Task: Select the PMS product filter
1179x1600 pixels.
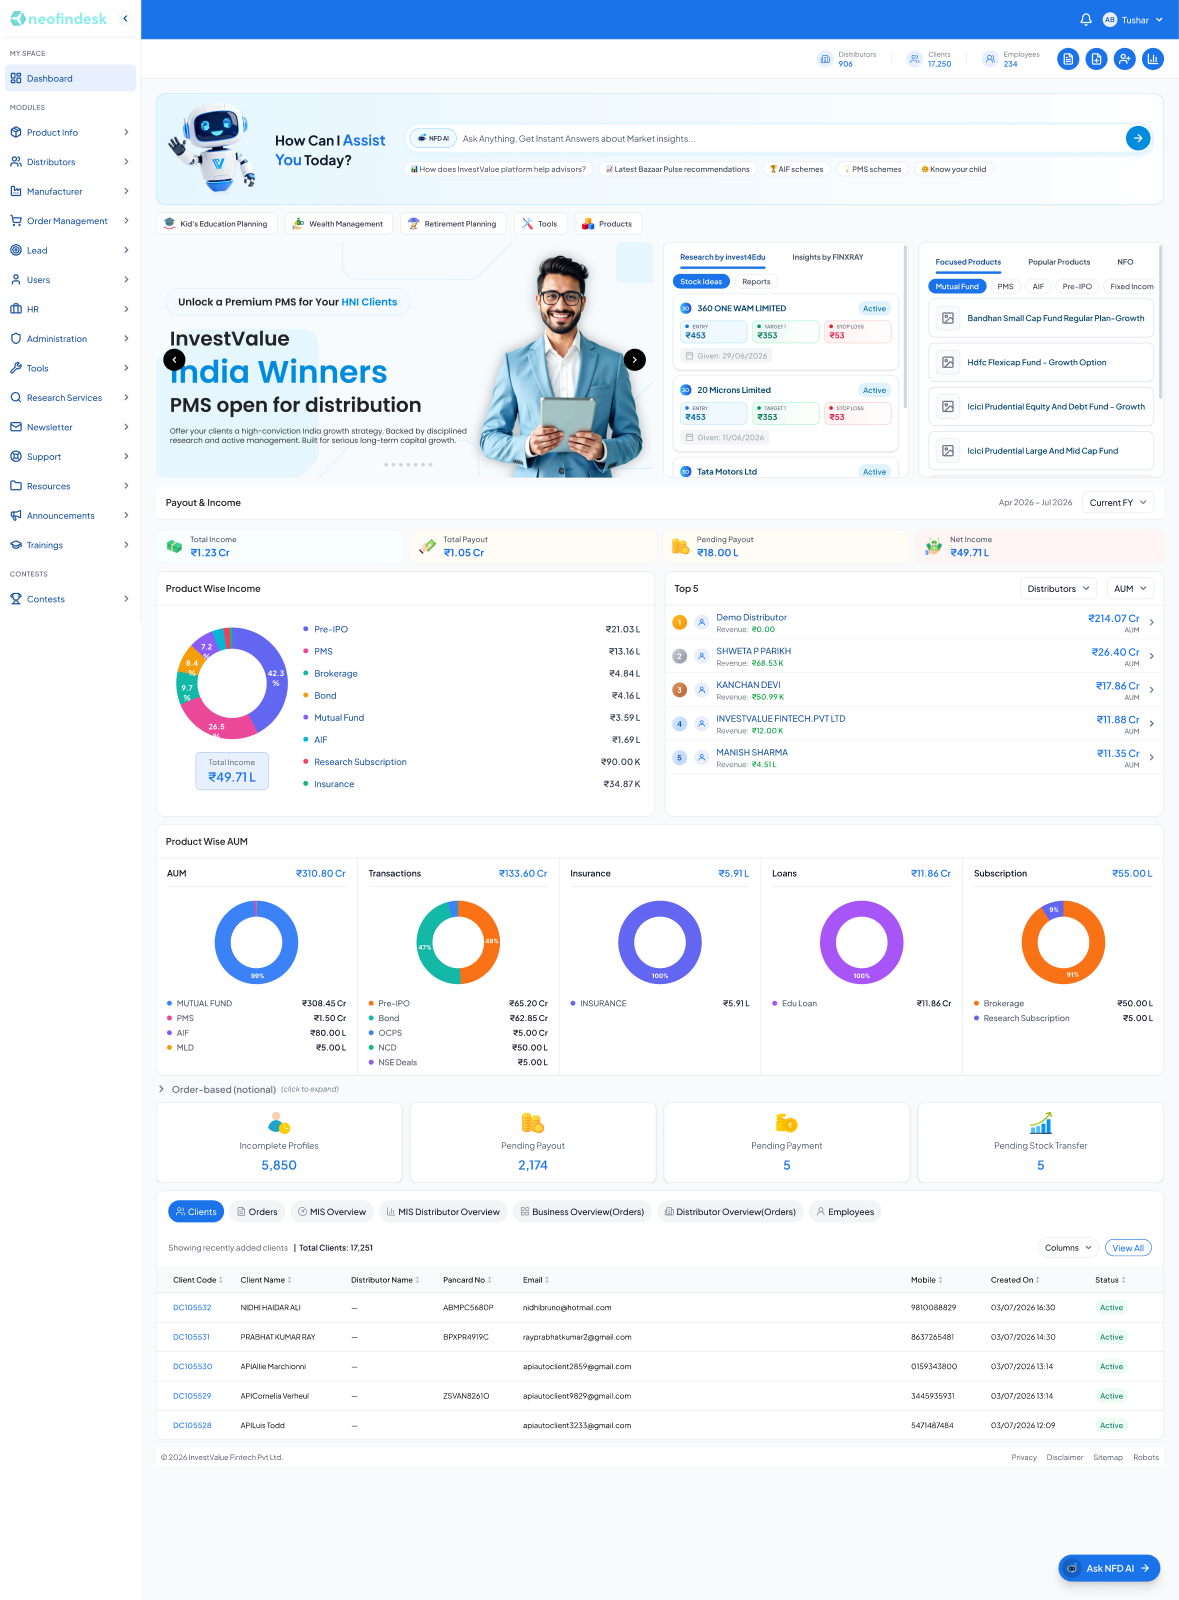Action: 1005,286
